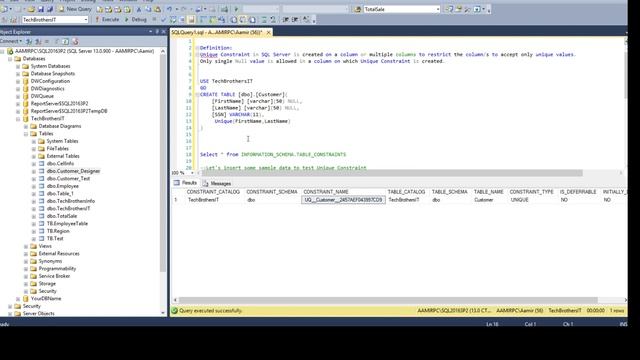The width and height of the screenshot is (640, 360).
Task: Switch output to Results to File
Action: 252,19
